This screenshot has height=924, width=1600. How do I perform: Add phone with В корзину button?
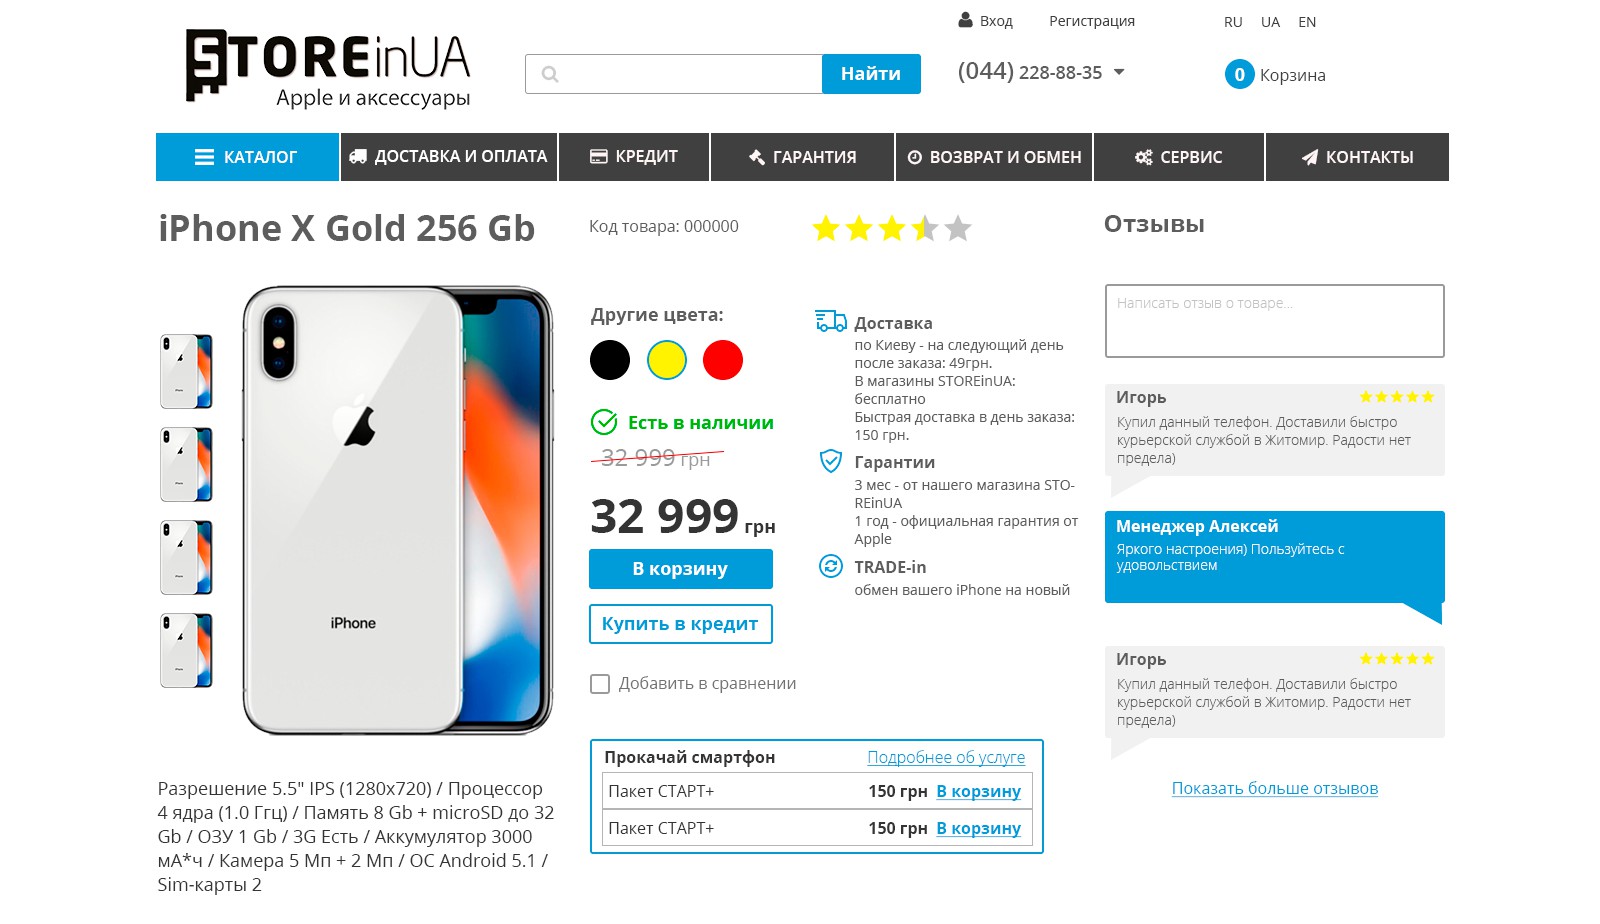coord(680,569)
